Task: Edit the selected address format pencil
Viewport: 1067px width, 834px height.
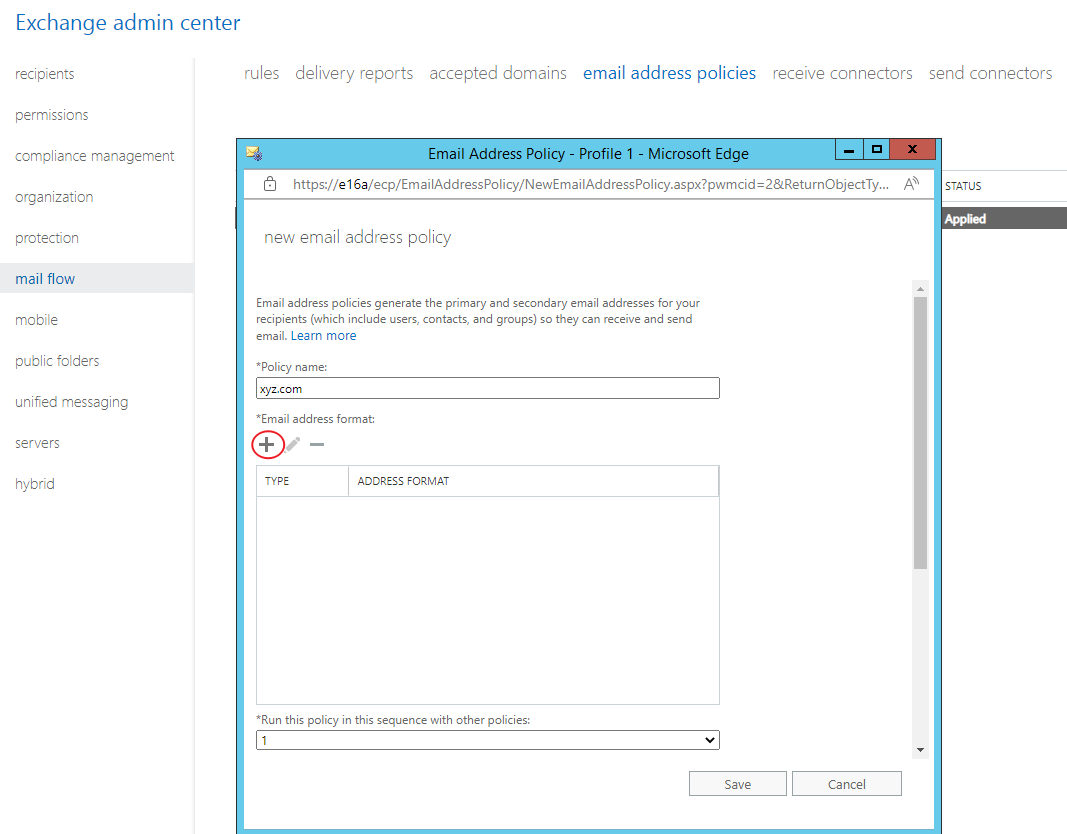Action: point(293,445)
